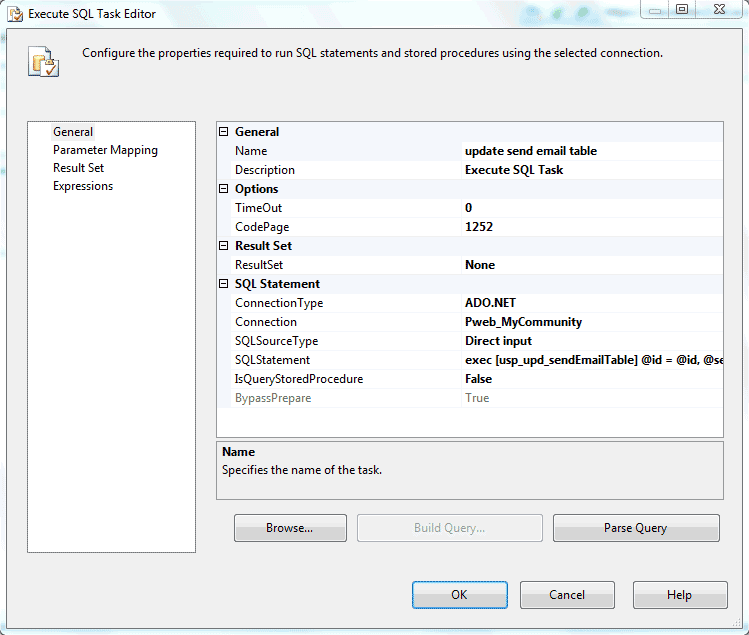Collapse the Options property category

(x=224, y=189)
